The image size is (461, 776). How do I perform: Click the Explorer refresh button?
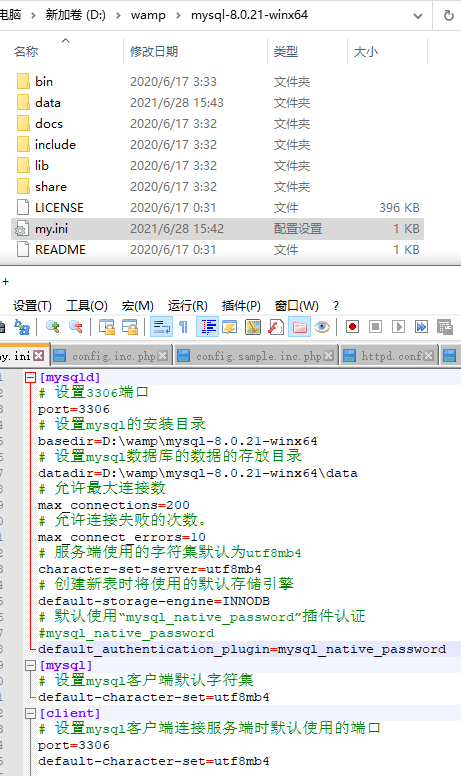448,16
